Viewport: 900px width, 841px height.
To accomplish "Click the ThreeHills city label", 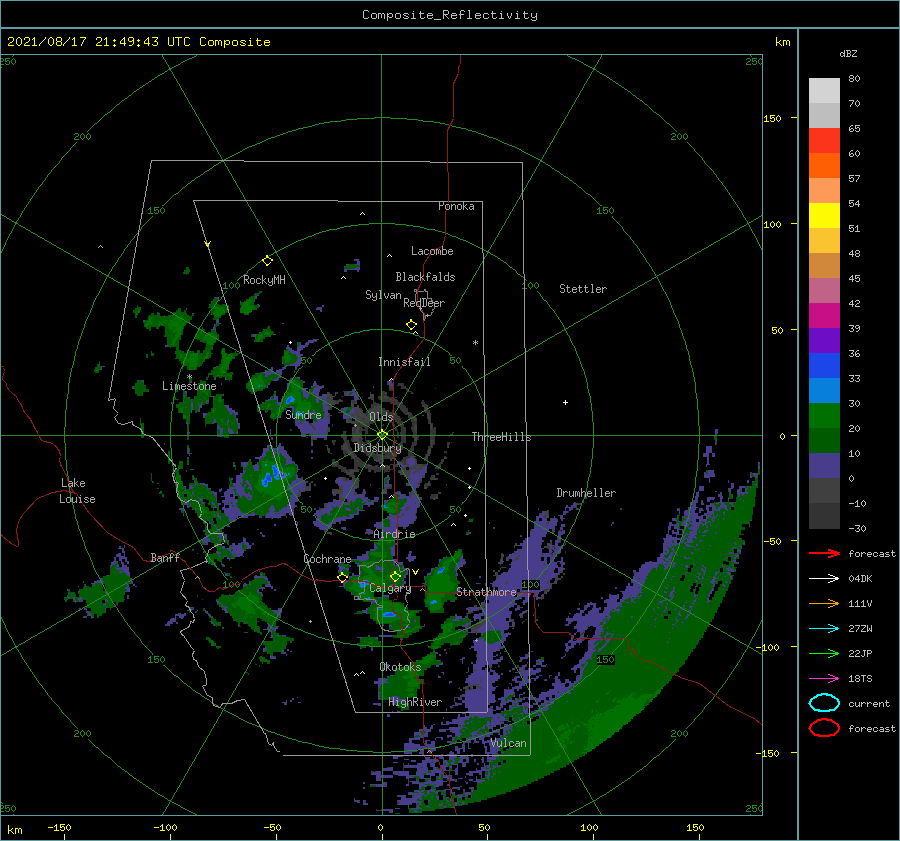I will (501, 437).
